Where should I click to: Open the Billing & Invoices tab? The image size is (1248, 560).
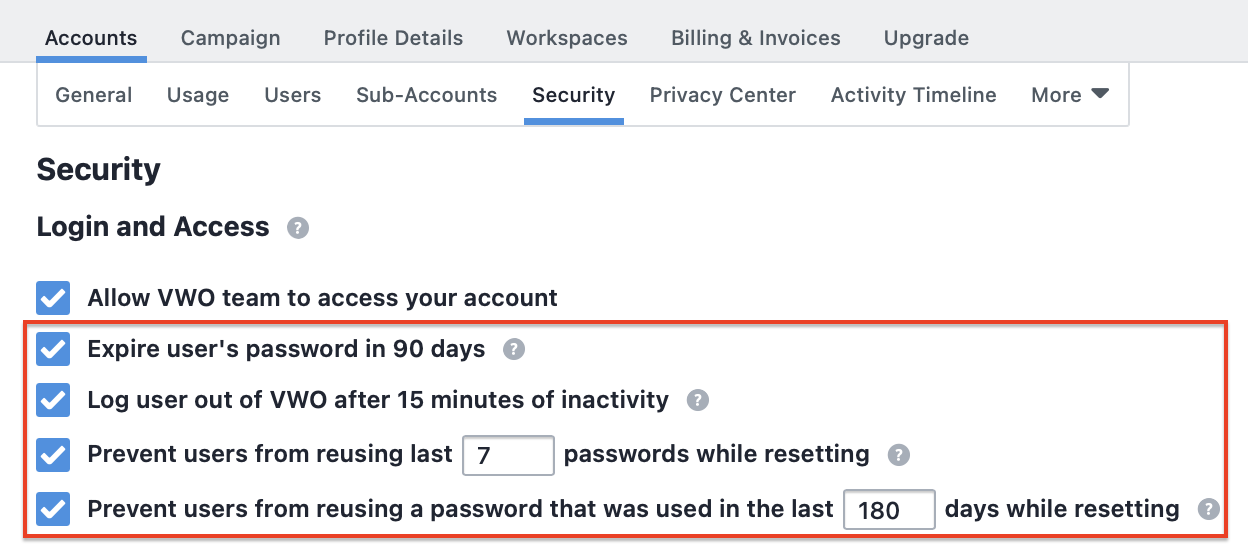tap(756, 38)
